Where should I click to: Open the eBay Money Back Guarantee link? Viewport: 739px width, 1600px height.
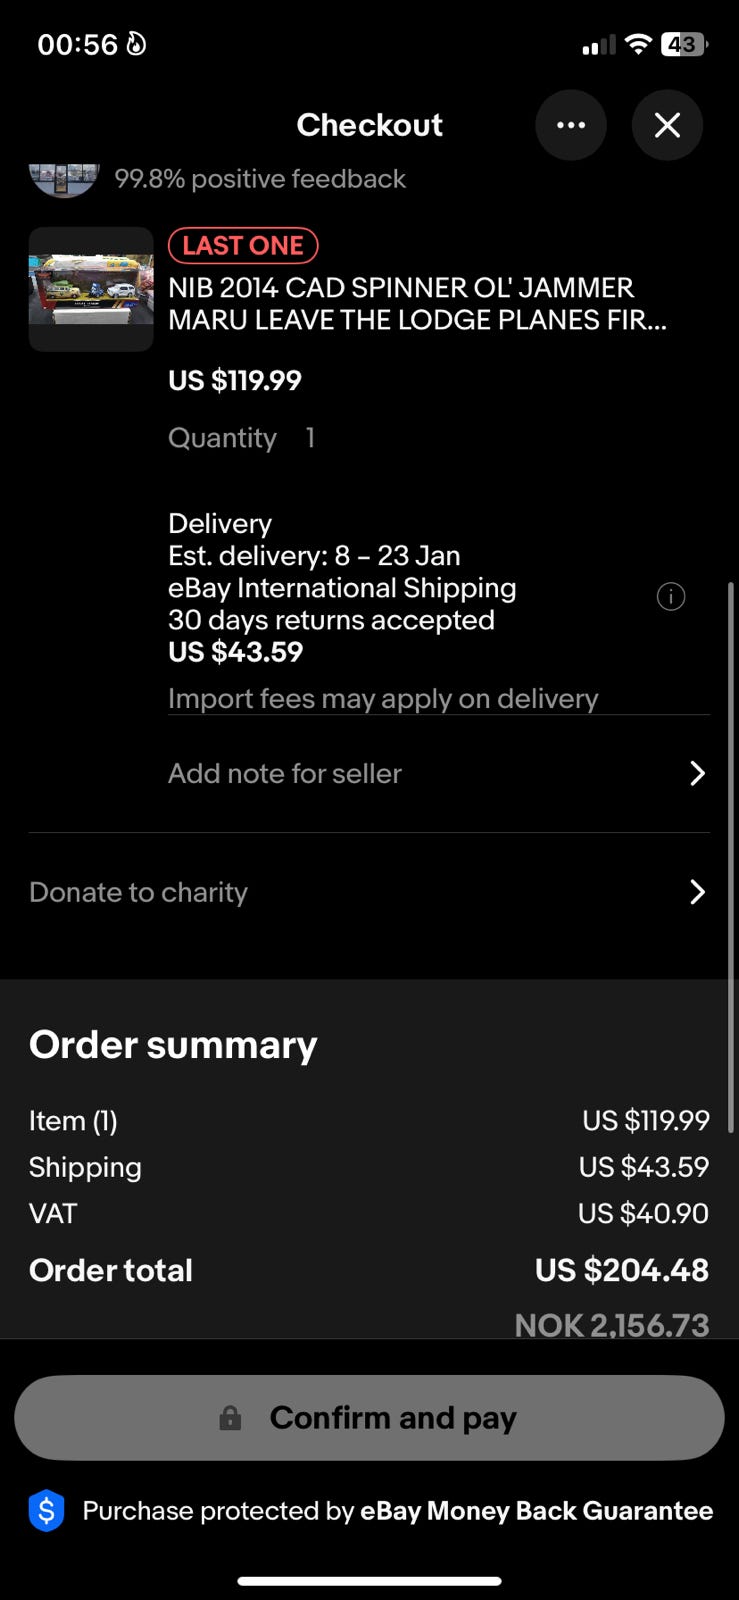pos(536,1510)
